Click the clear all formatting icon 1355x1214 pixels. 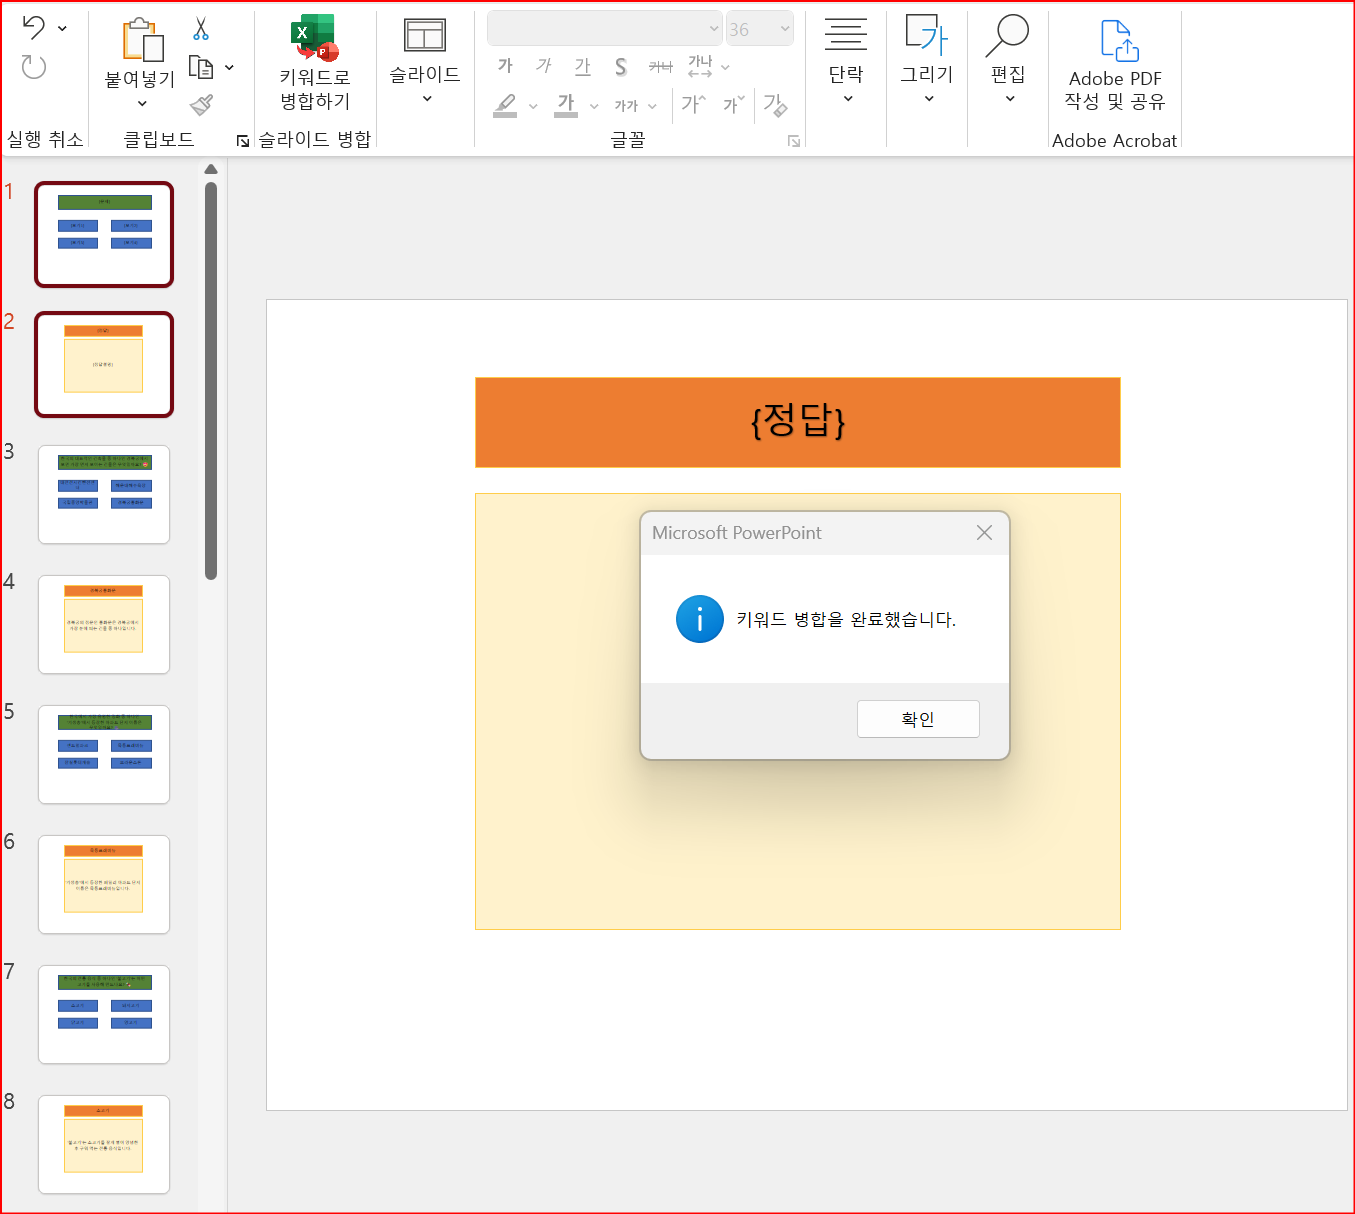coord(775,104)
